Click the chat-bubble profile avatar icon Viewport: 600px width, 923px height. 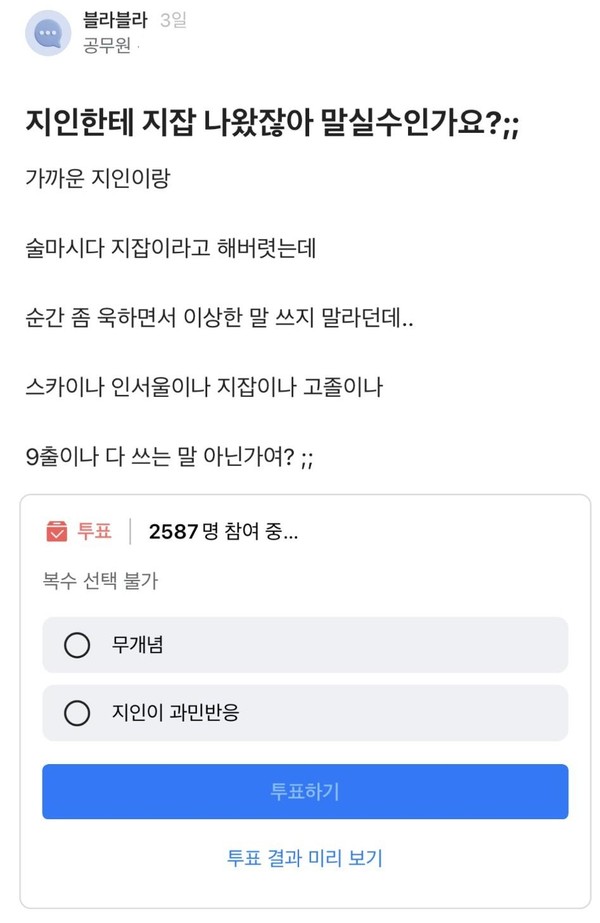(x=47, y=34)
